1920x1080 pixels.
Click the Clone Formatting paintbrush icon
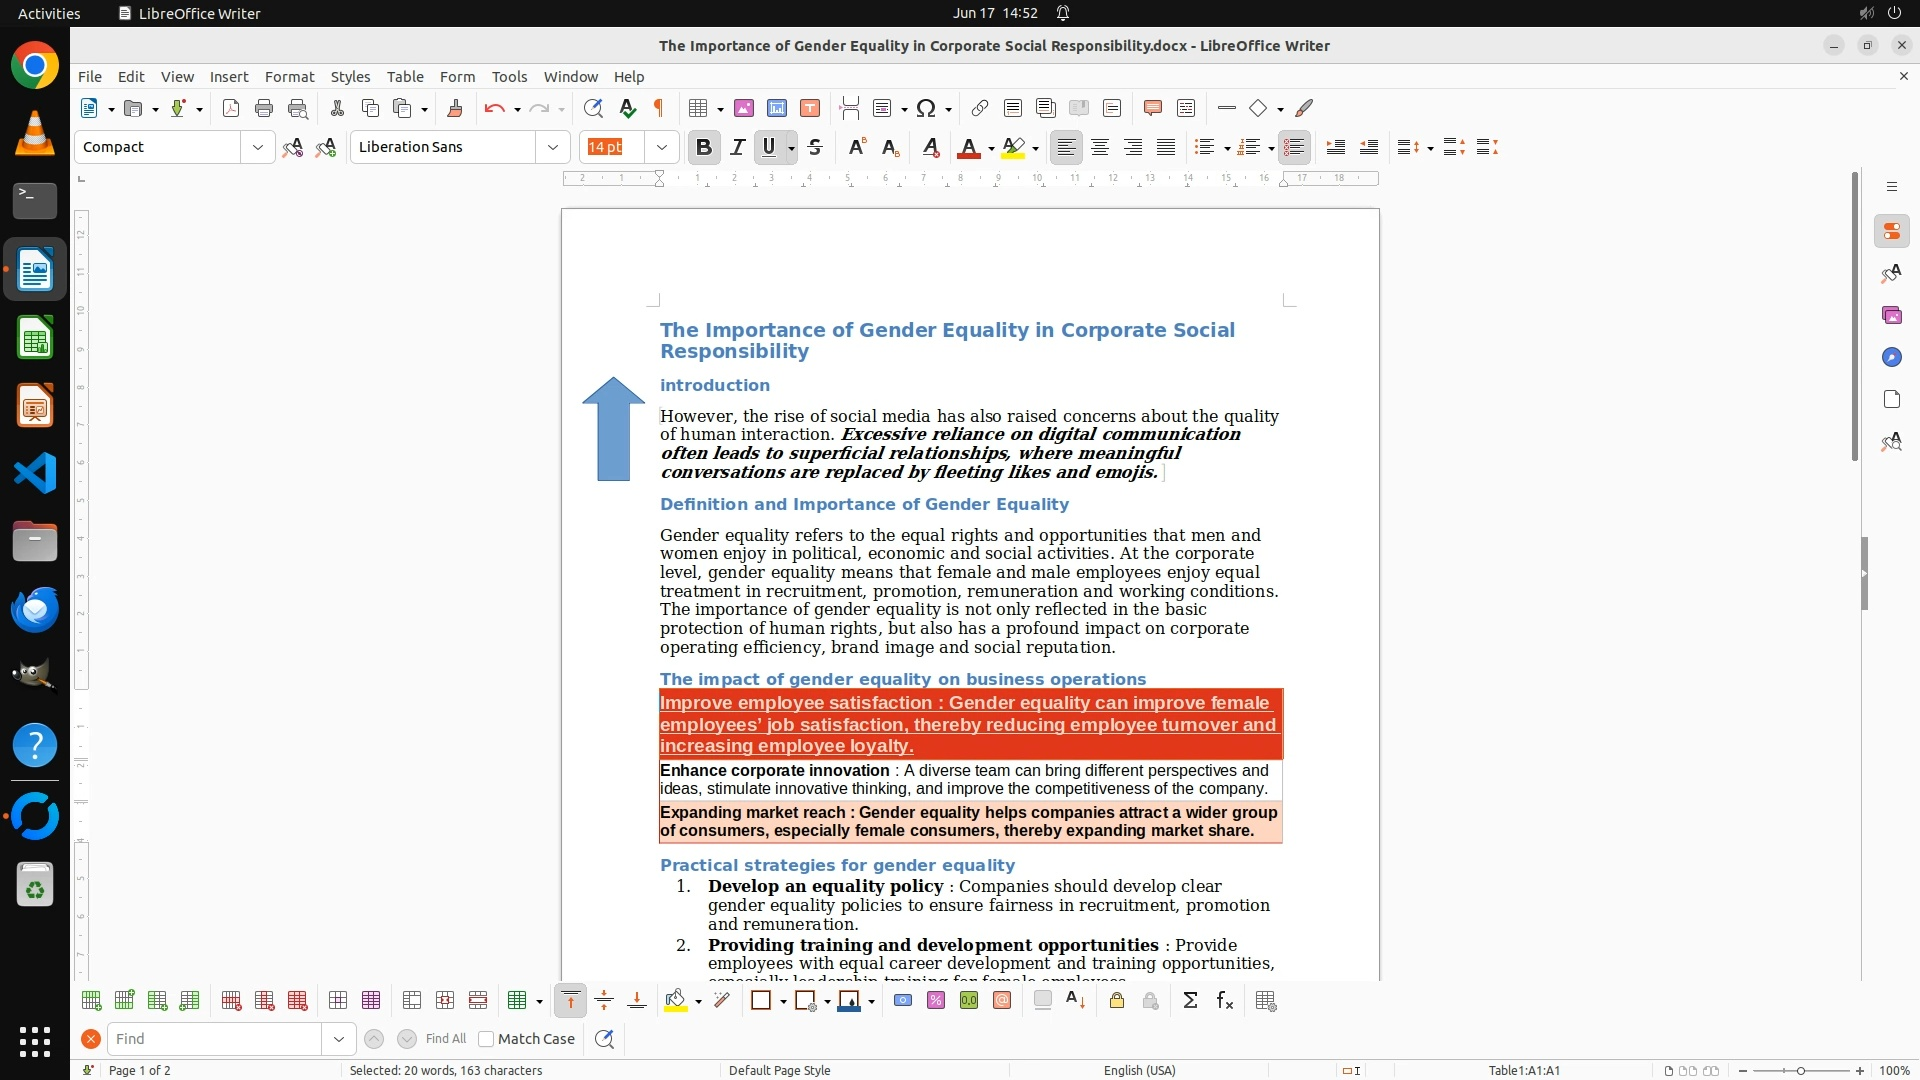coord(455,108)
